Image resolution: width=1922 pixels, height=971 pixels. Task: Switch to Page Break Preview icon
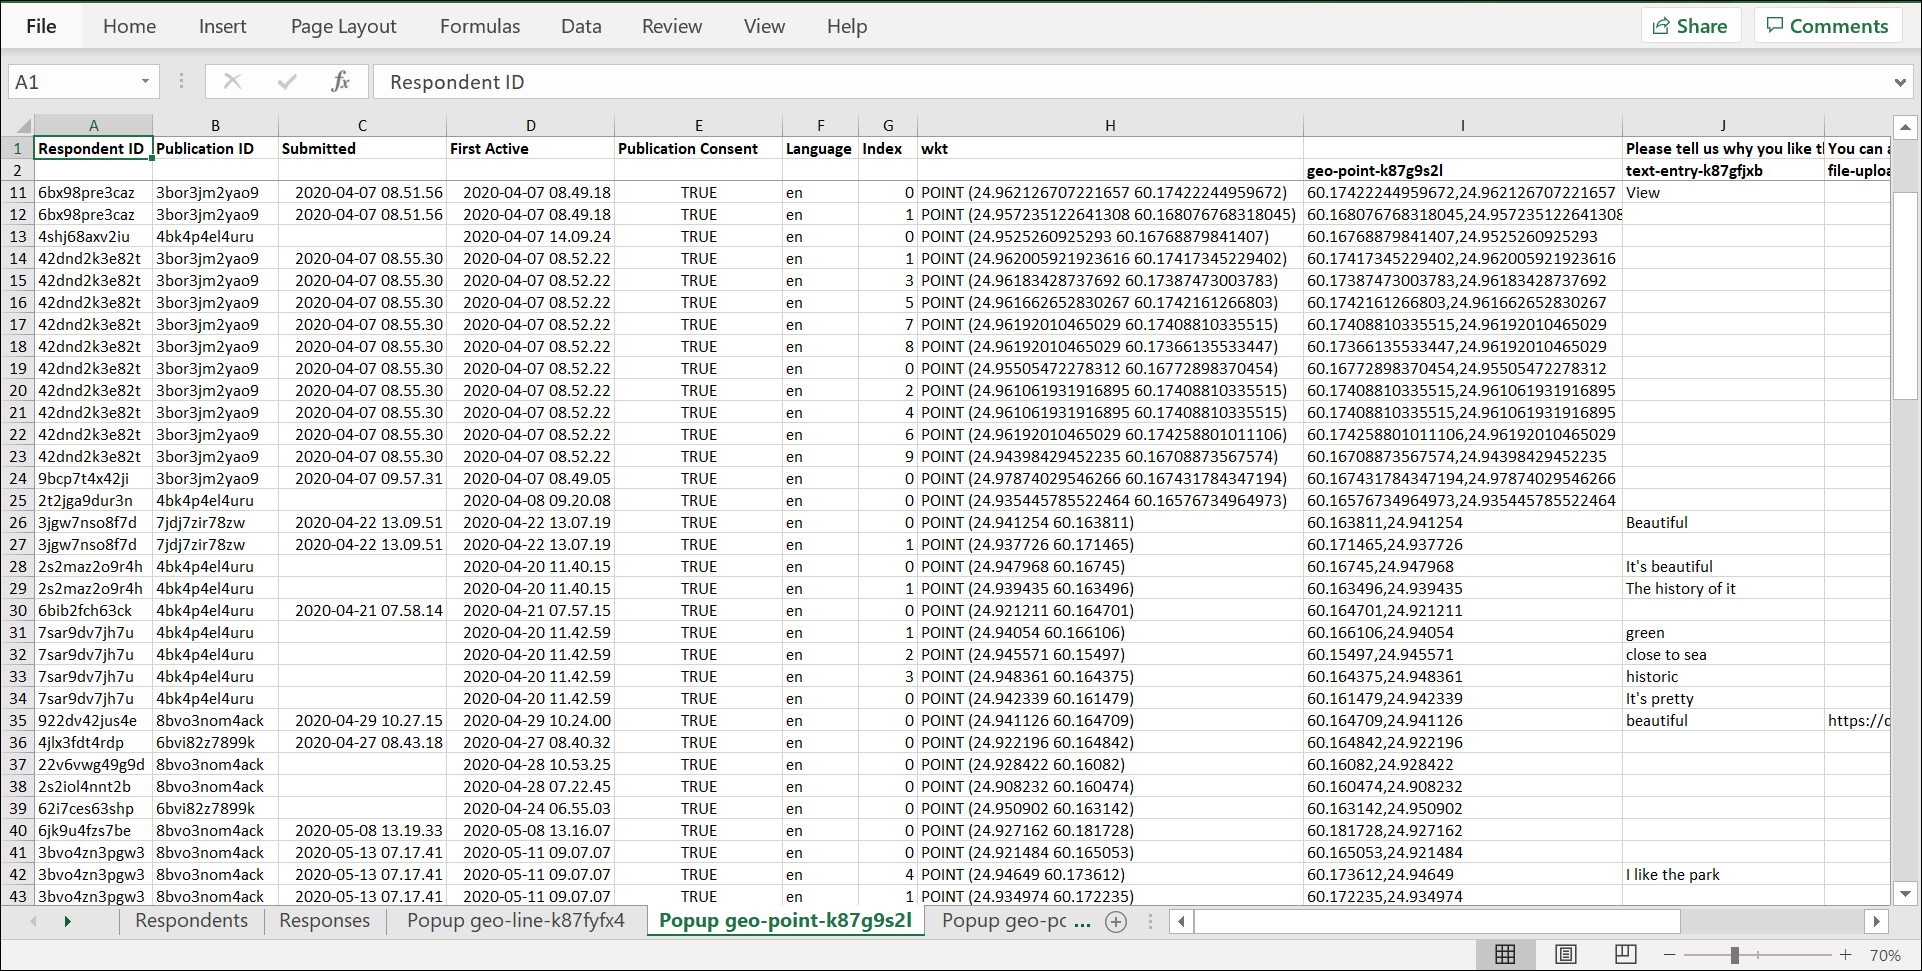tap(1626, 954)
